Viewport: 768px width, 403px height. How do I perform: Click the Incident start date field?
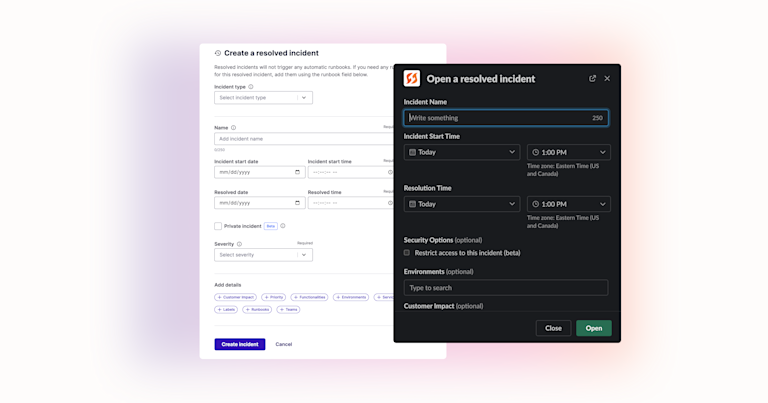260,172
